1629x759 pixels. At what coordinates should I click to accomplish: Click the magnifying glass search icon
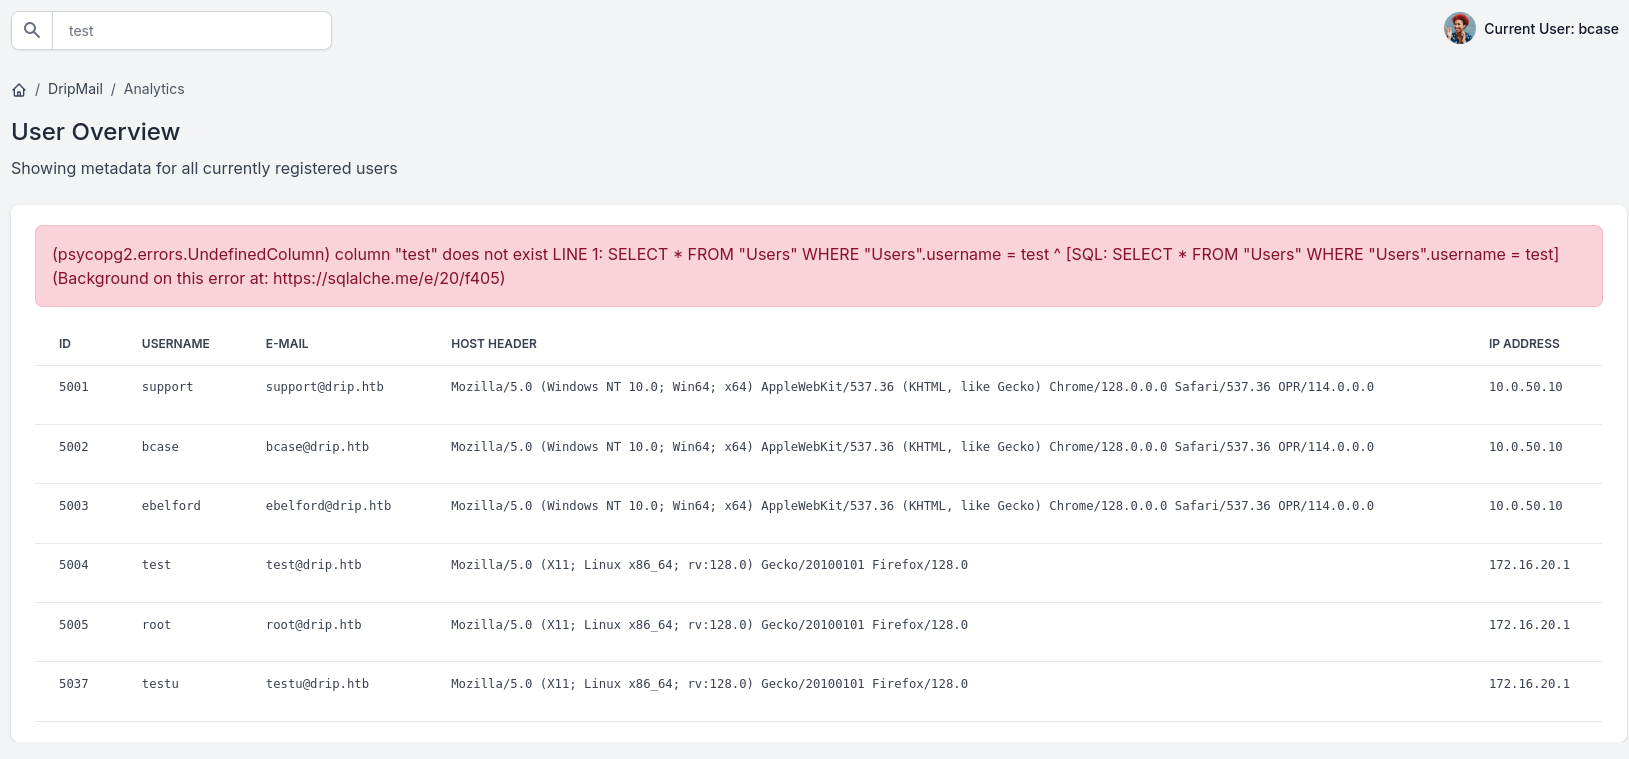click(32, 30)
